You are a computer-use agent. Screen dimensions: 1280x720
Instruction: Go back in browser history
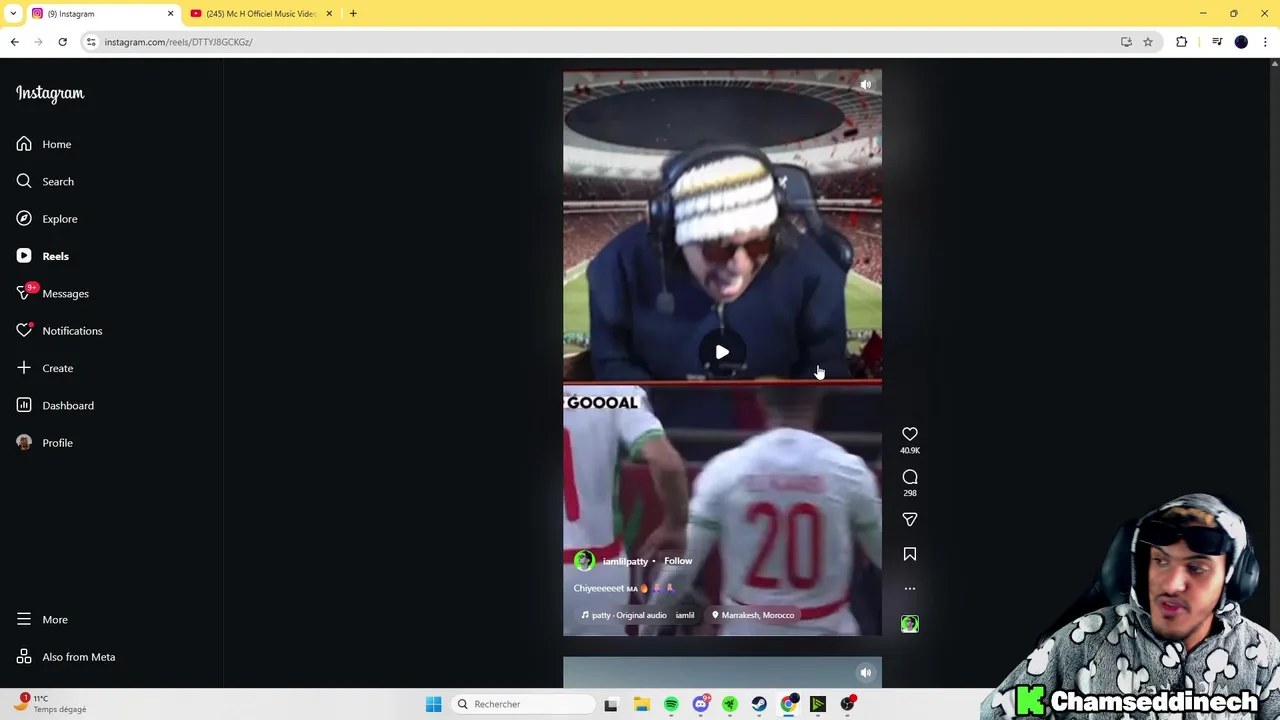(14, 42)
